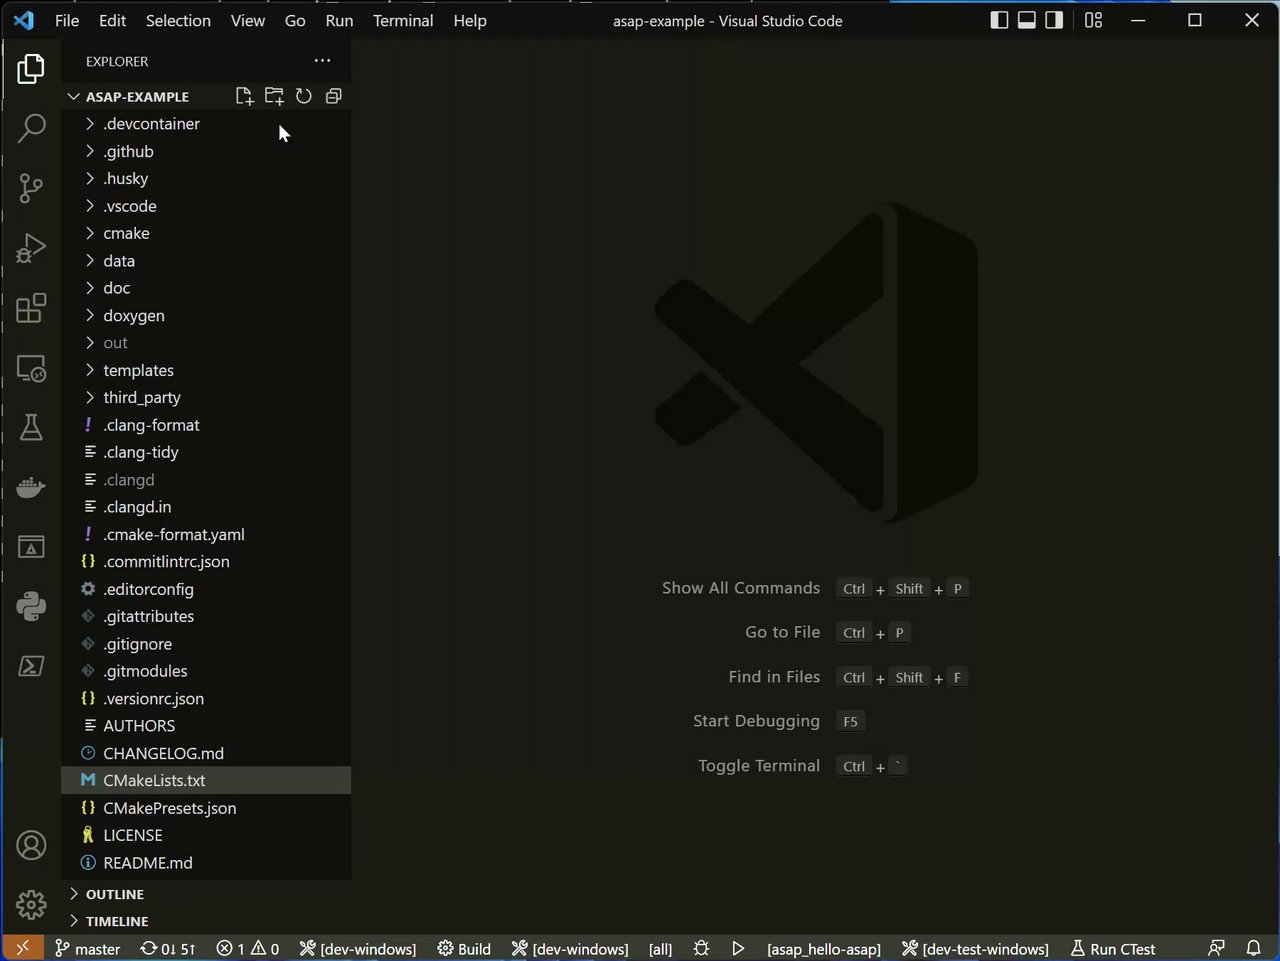
Task: Open the Source Control view
Action: (31, 188)
